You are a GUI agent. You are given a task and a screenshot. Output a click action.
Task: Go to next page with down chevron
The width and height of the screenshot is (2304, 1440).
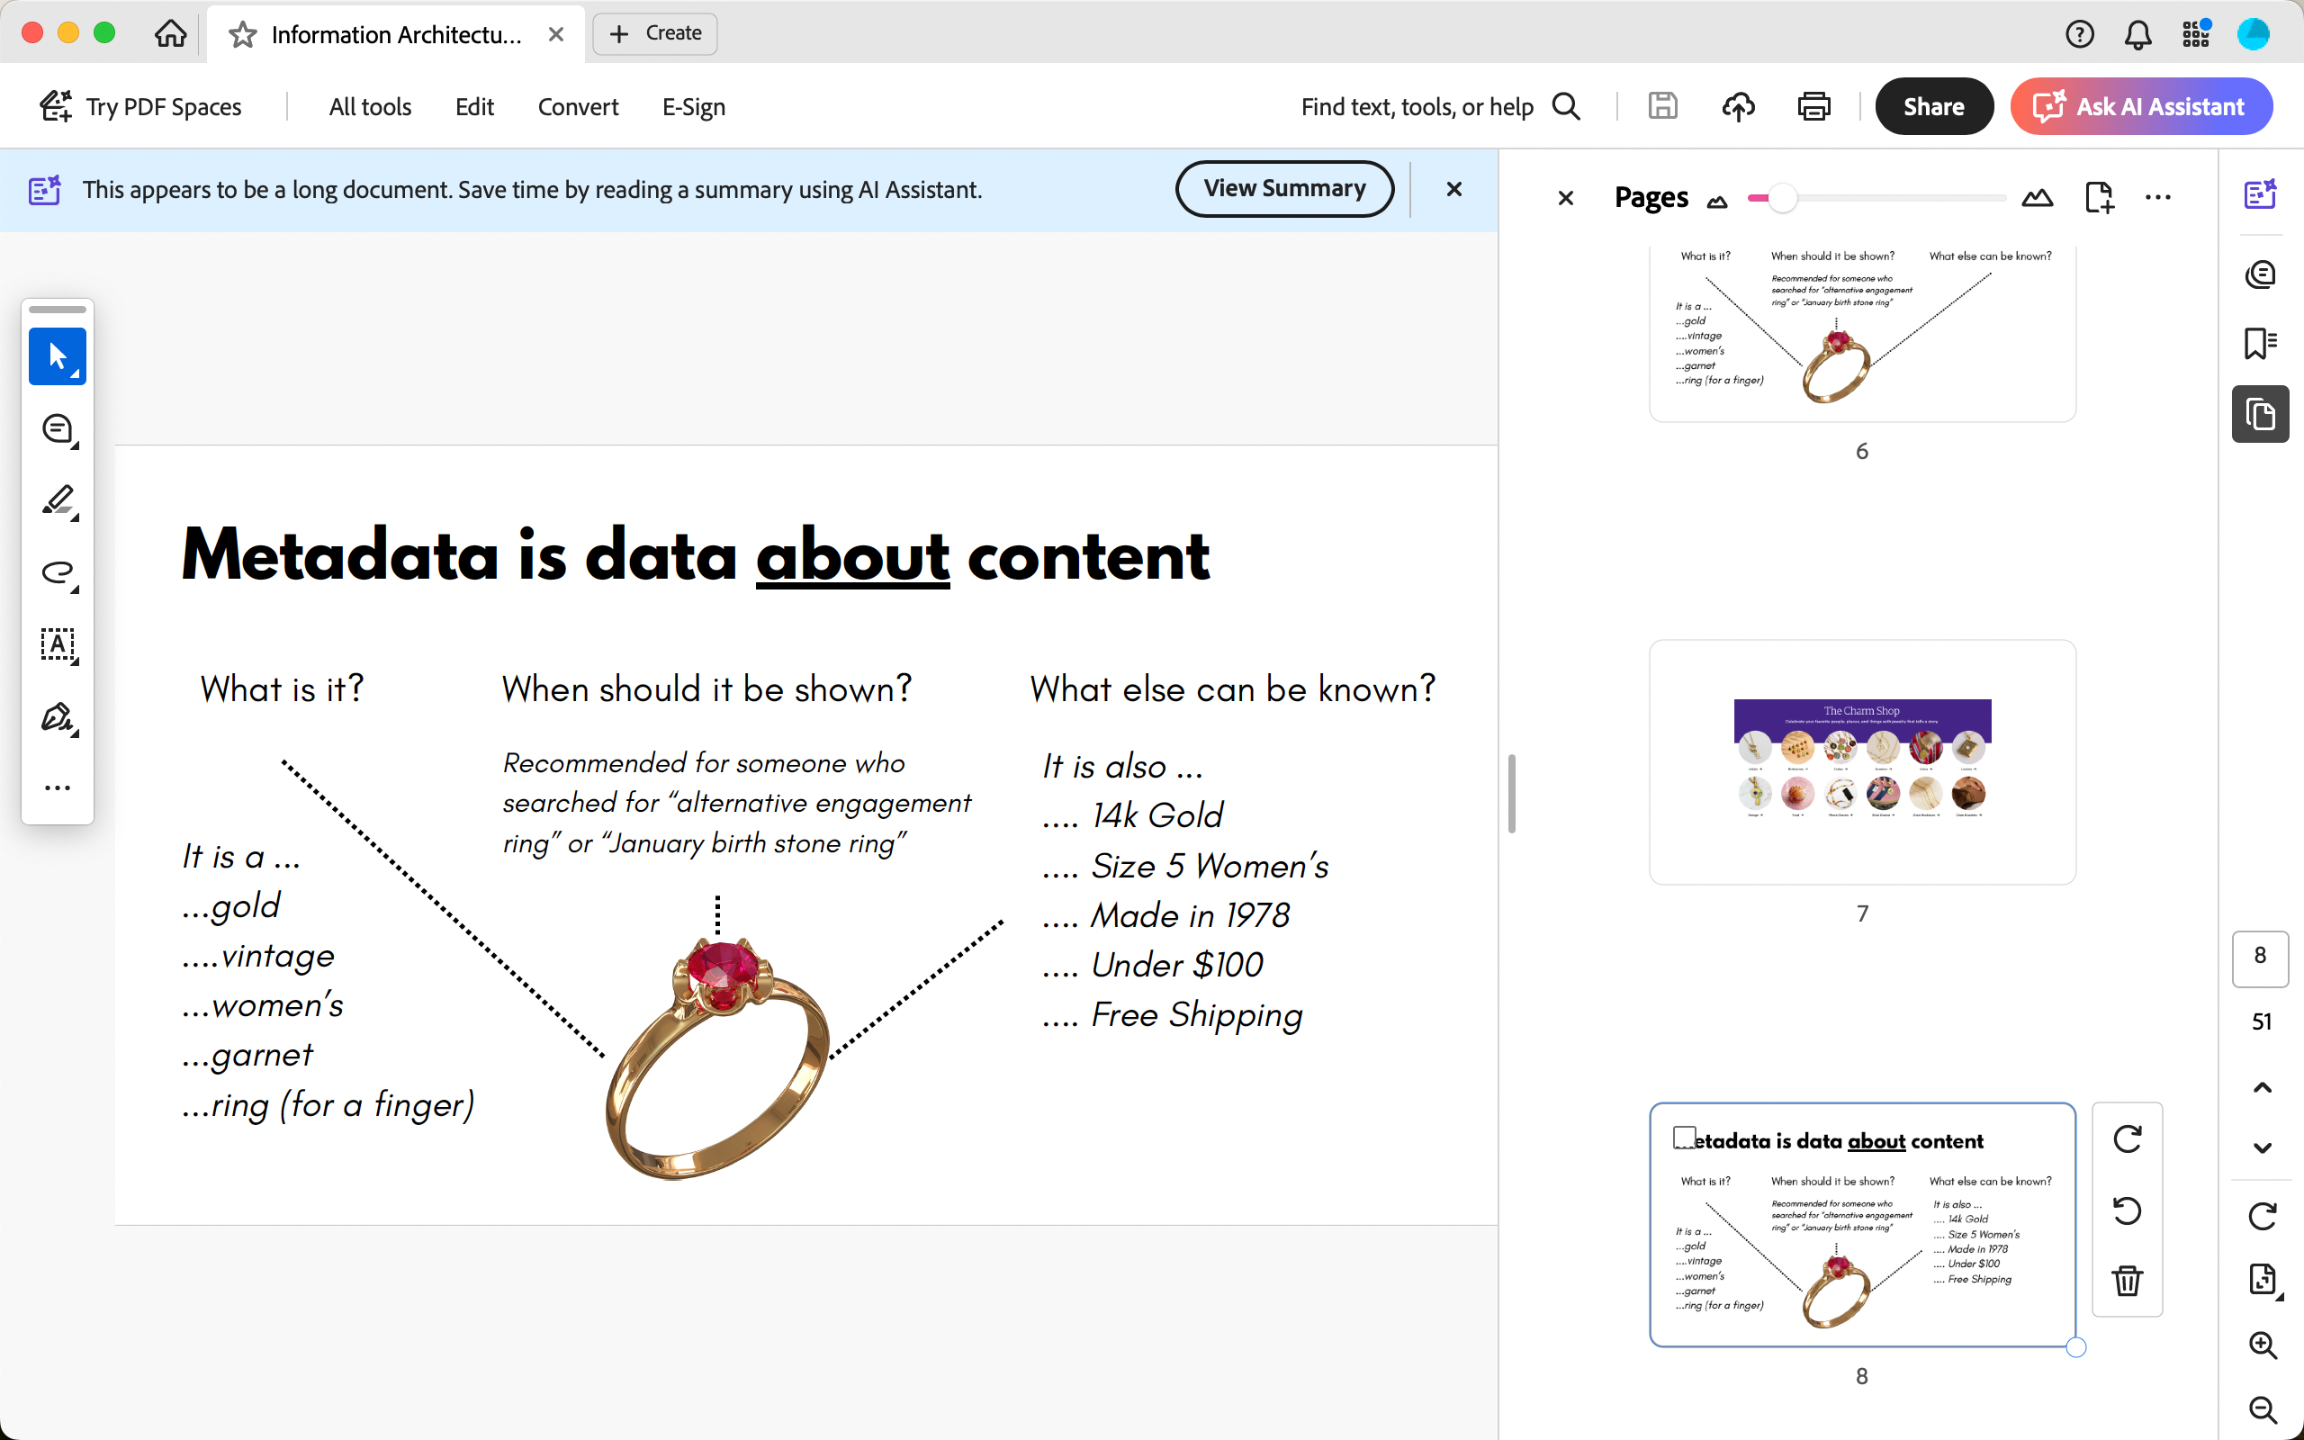[2262, 1148]
